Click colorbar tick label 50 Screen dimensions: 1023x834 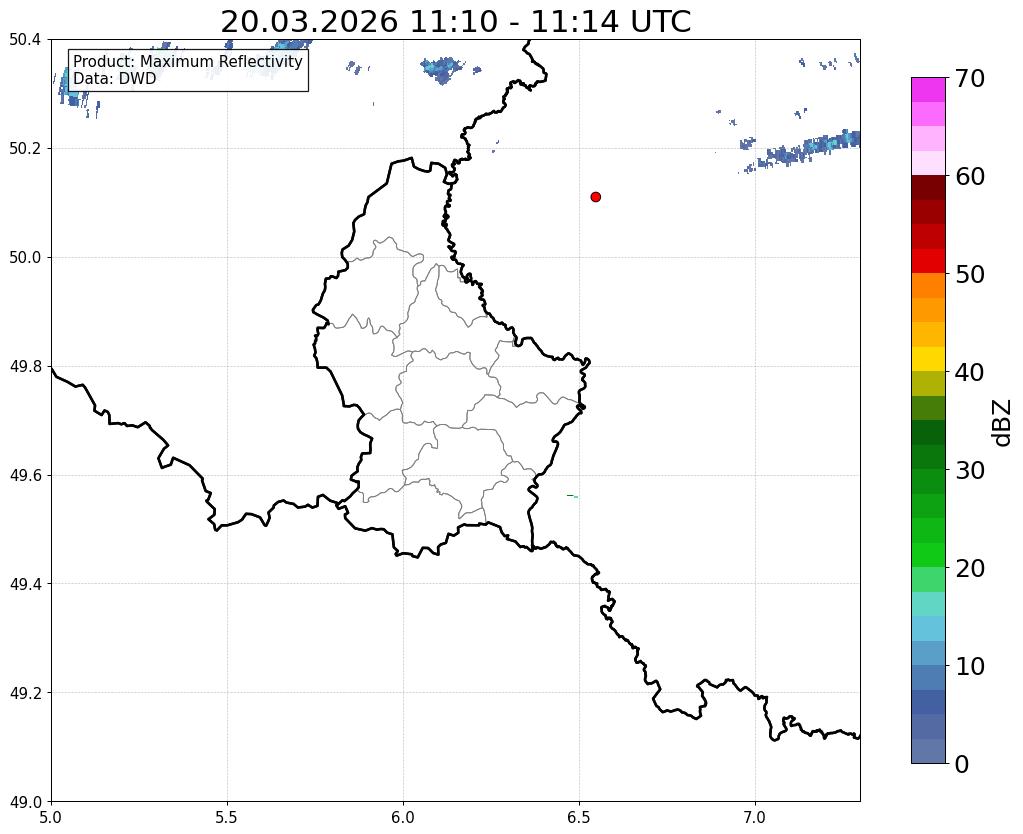[970, 274]
